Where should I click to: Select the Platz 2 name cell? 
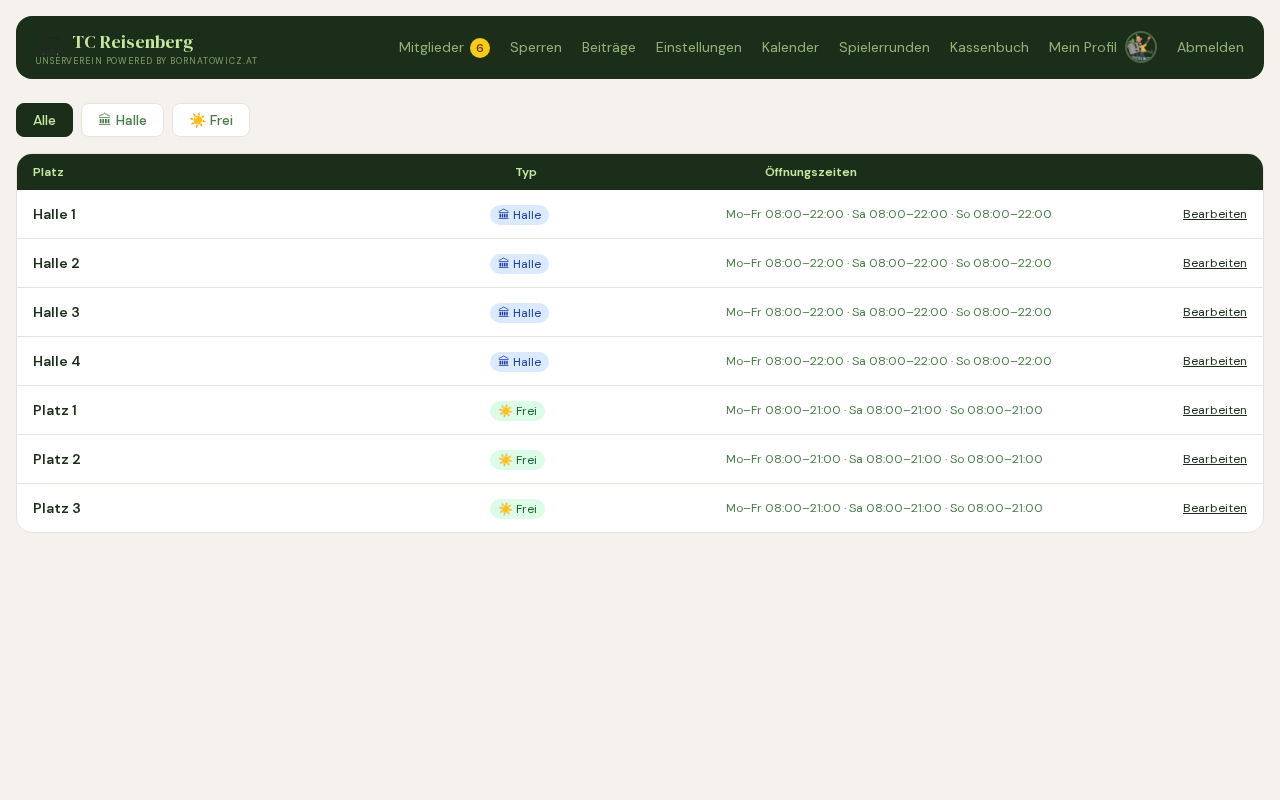(57, 459)
